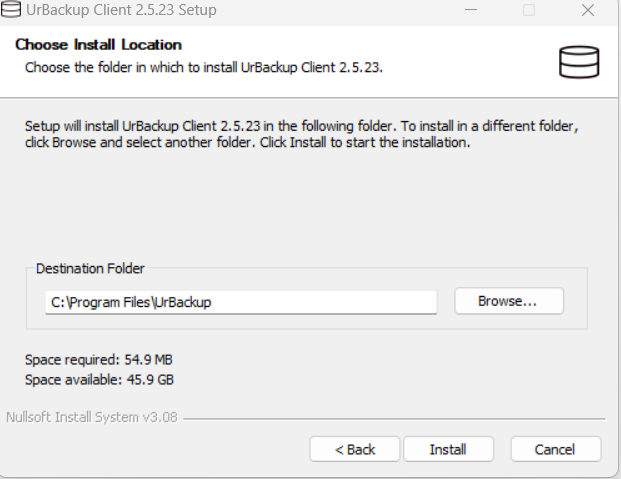The image size is (621, 479).
Task: Go back with the < Back button
Action: tap(354, 449)
